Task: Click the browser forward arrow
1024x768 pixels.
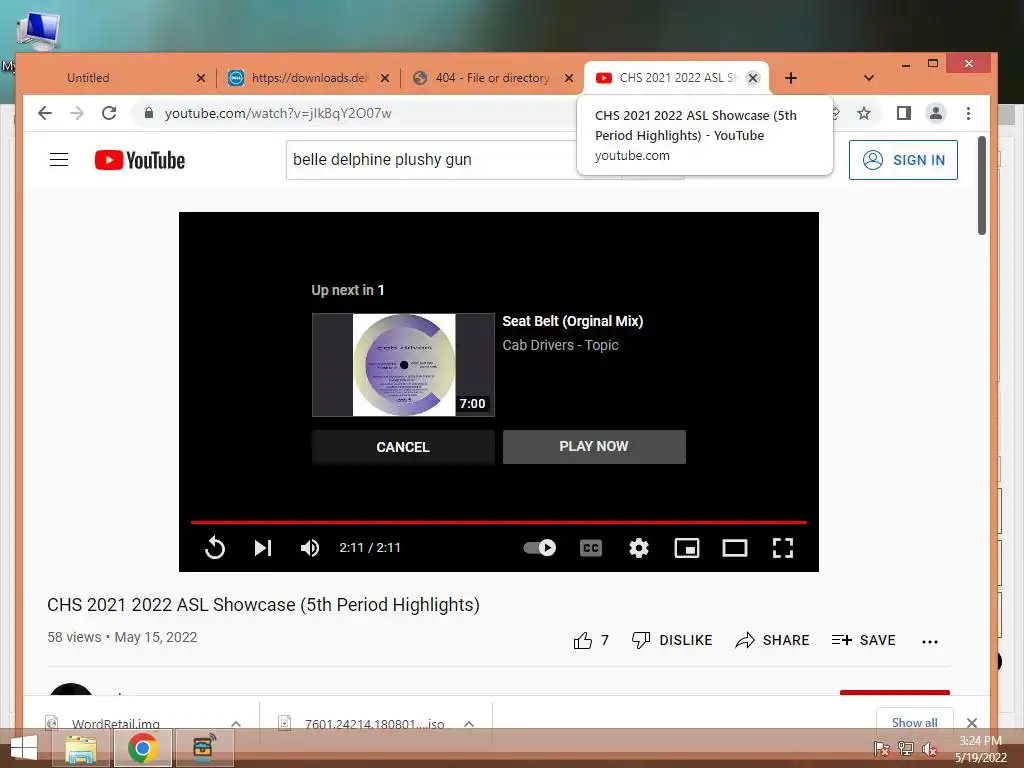Action: (x=77, y=113)
